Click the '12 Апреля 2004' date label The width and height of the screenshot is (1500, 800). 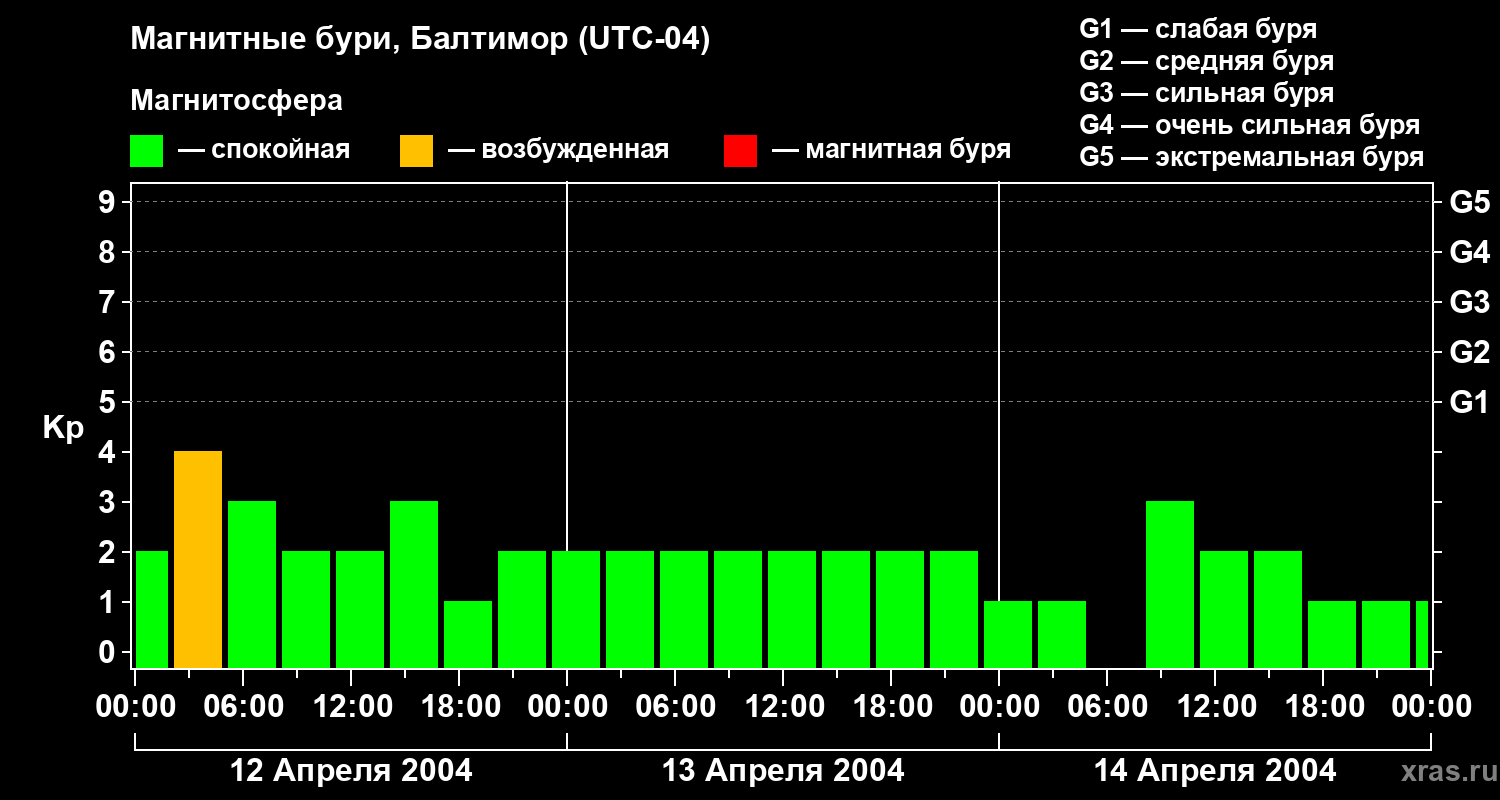pyautogui.click(x=351, y=770)
